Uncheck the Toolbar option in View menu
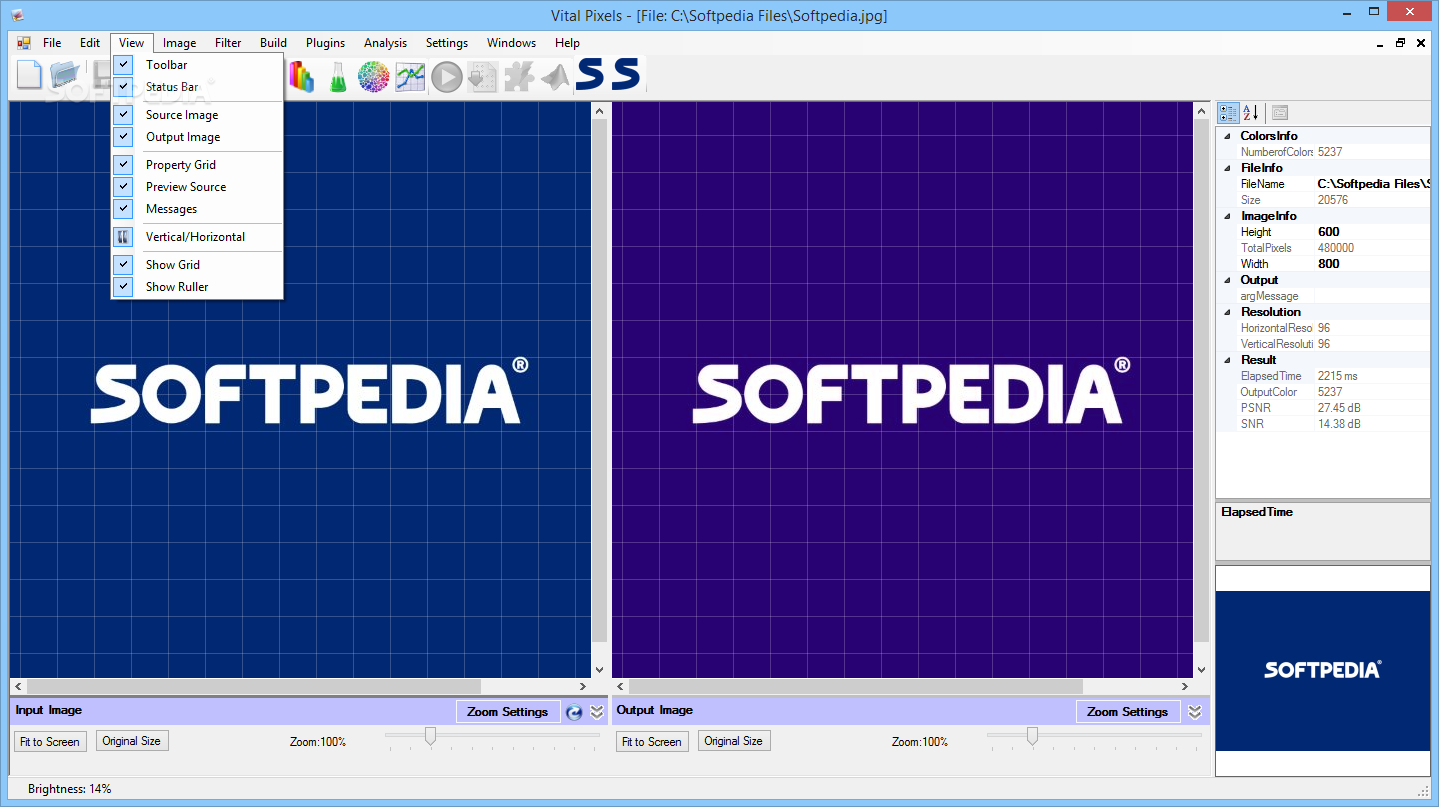The height and width of the screenshot is (807, 1439). 197,65
